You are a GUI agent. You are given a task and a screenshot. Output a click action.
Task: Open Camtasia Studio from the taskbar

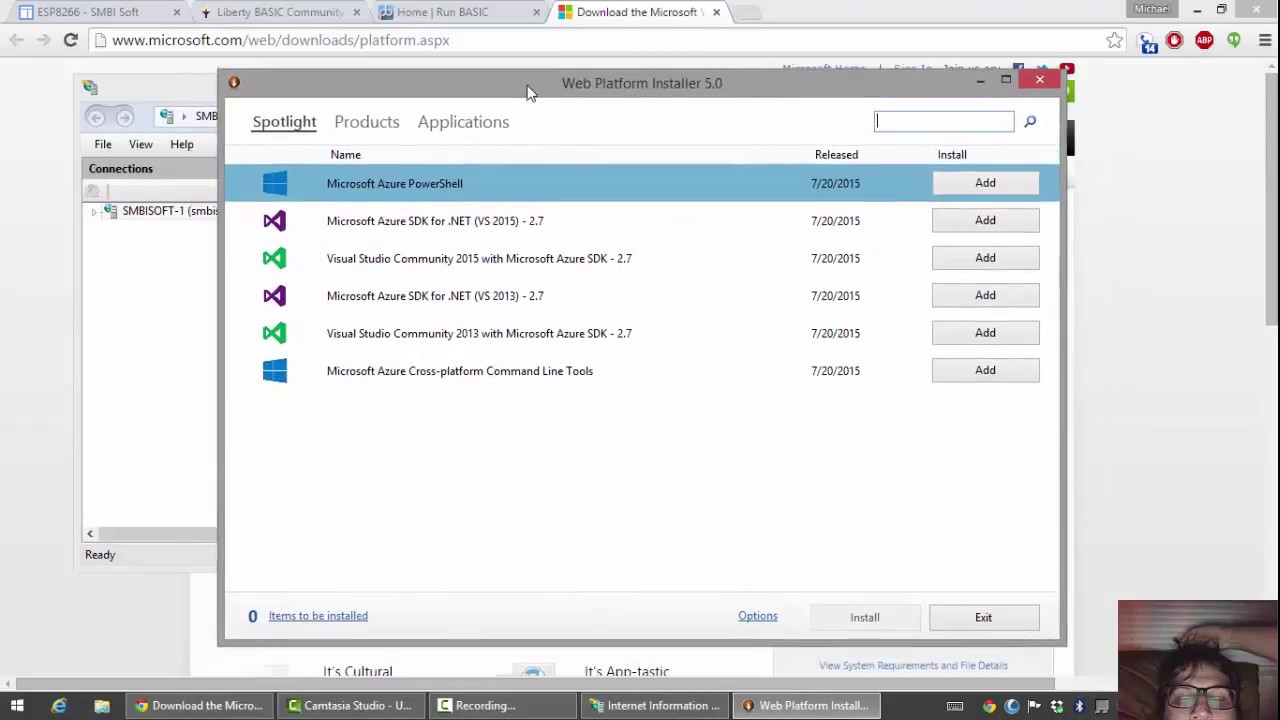[350, 706]
